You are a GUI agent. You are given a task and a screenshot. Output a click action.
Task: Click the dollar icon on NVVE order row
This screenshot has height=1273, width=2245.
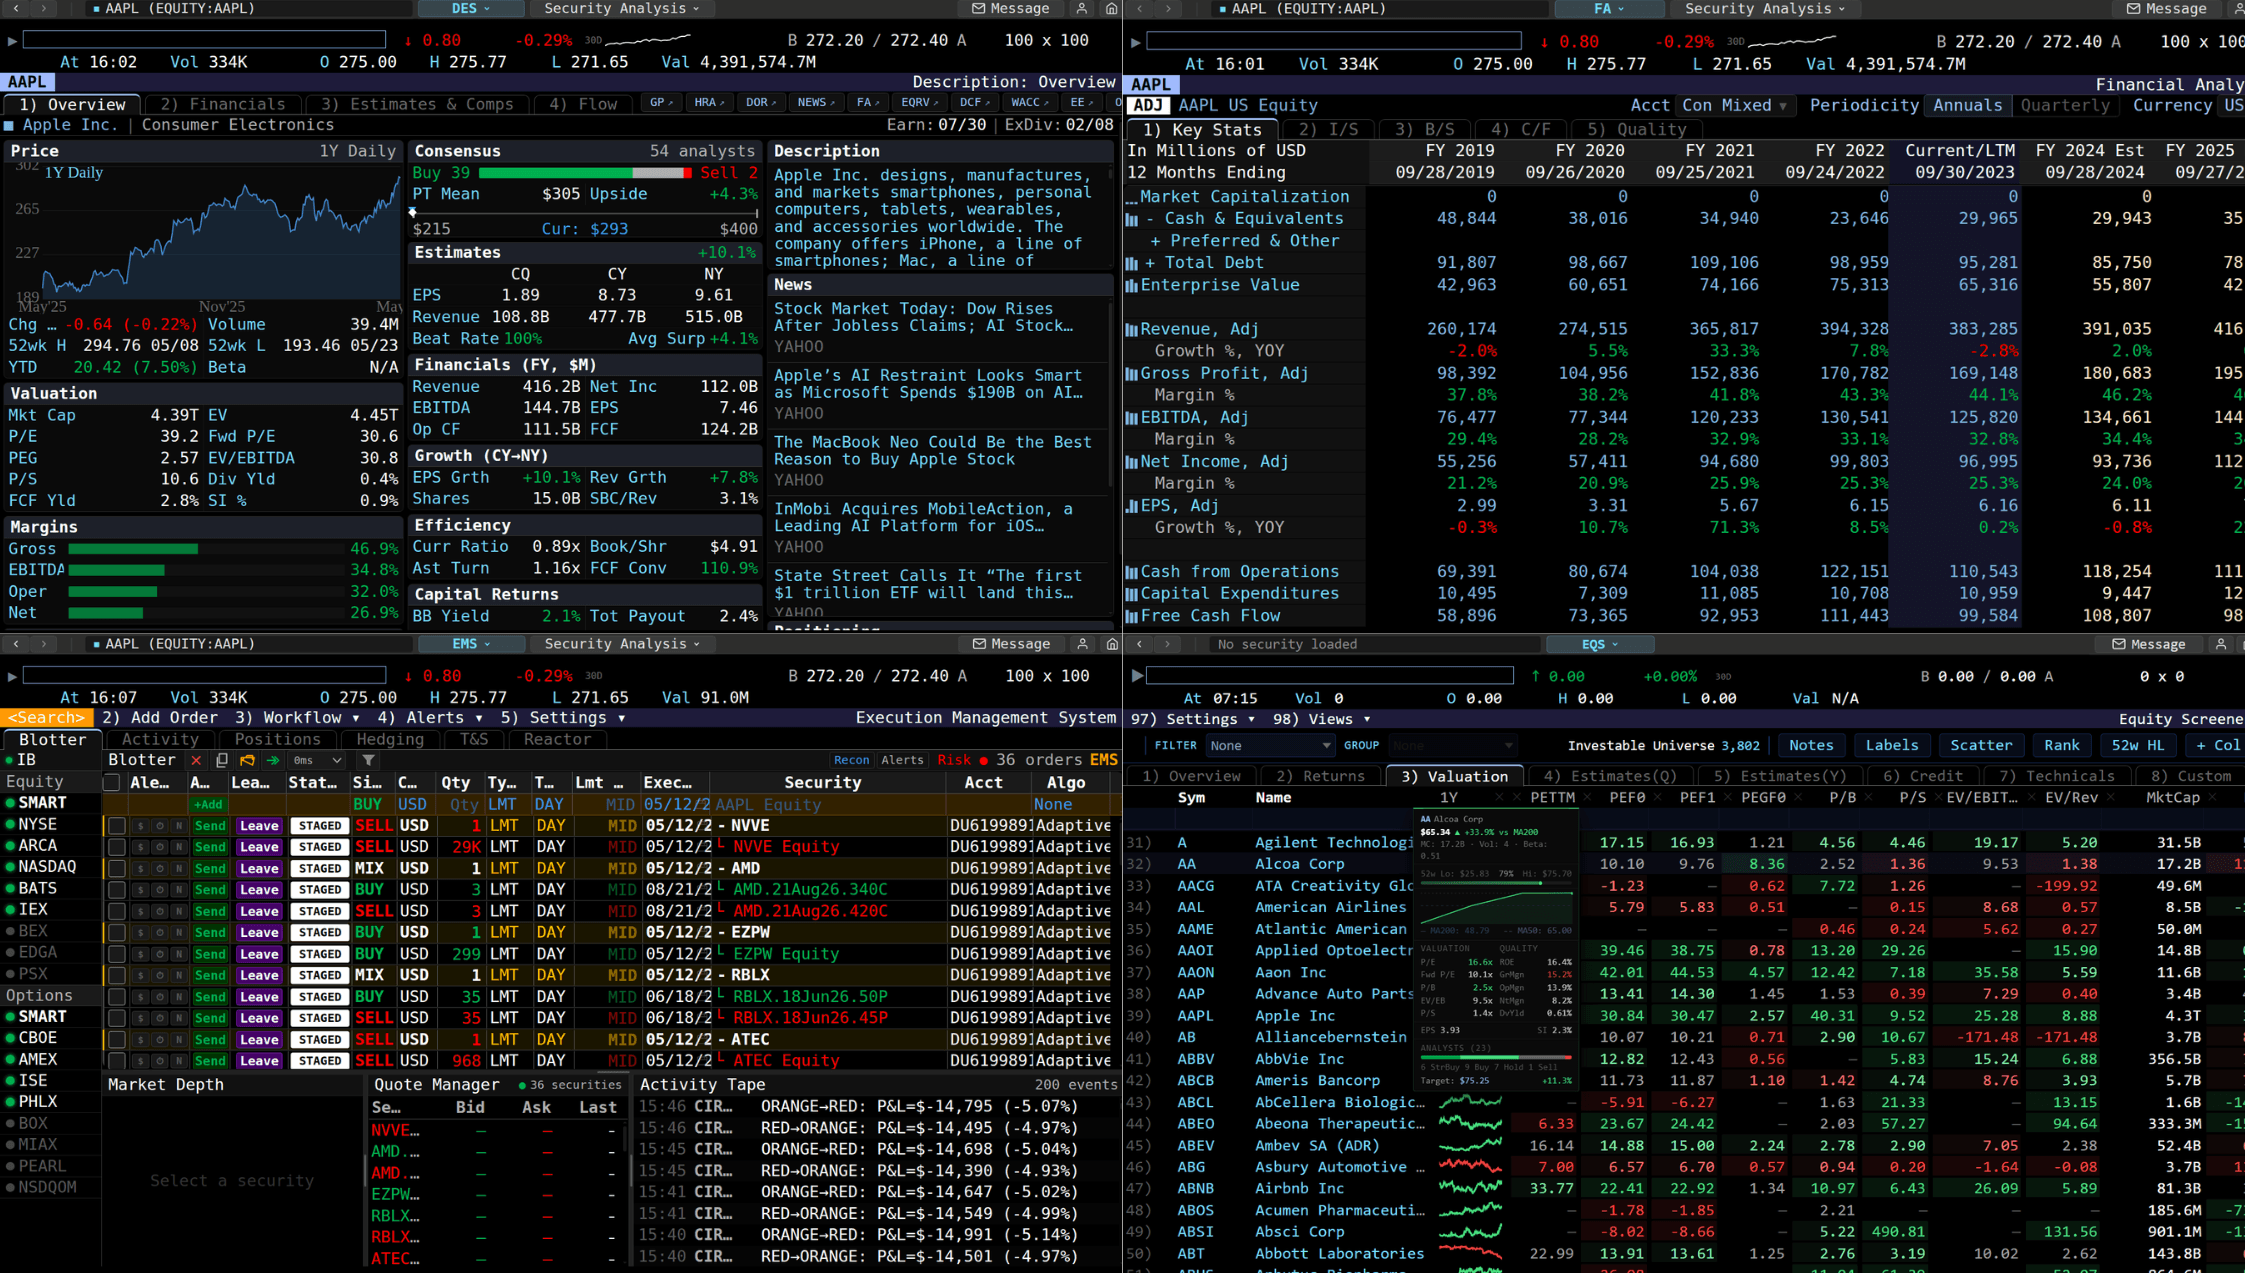click(x=141, y=826)
